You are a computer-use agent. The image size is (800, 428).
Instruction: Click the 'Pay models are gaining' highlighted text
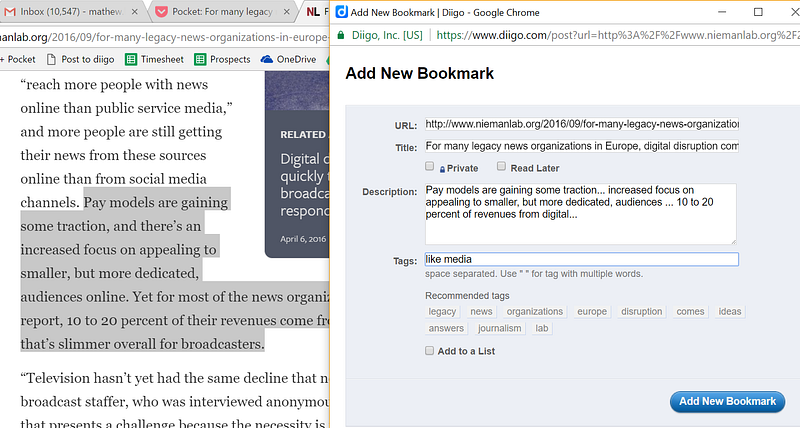[x=156, y=203]
